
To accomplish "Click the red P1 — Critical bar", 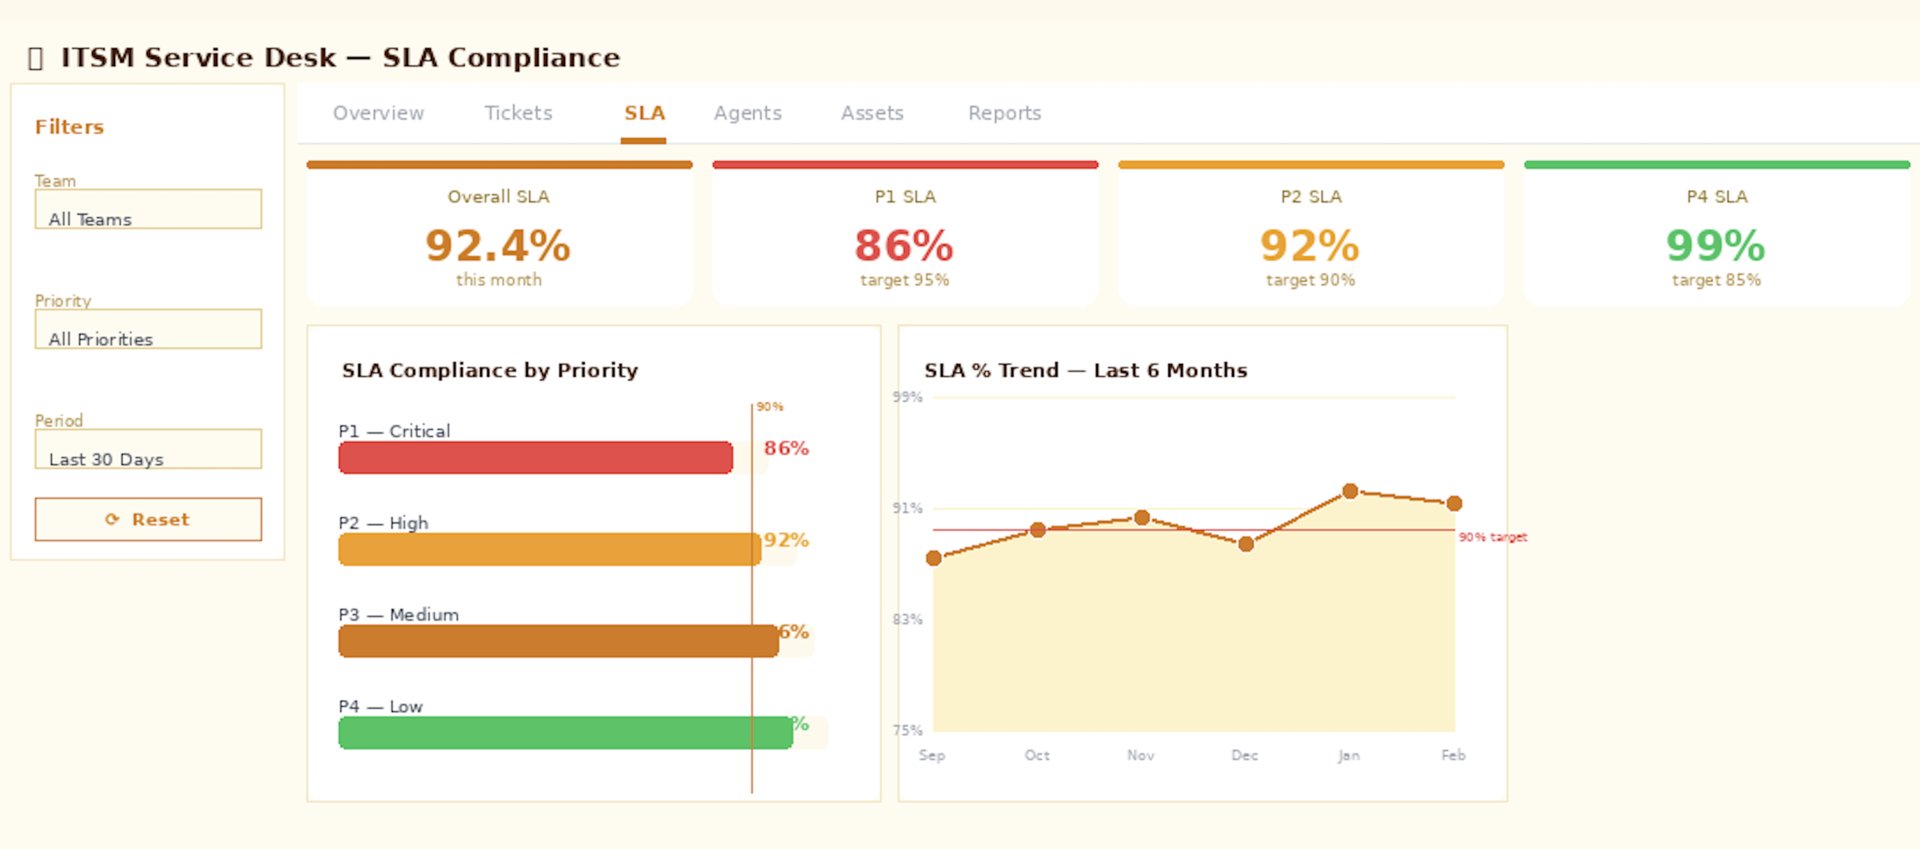I will (x=535, y=458).
